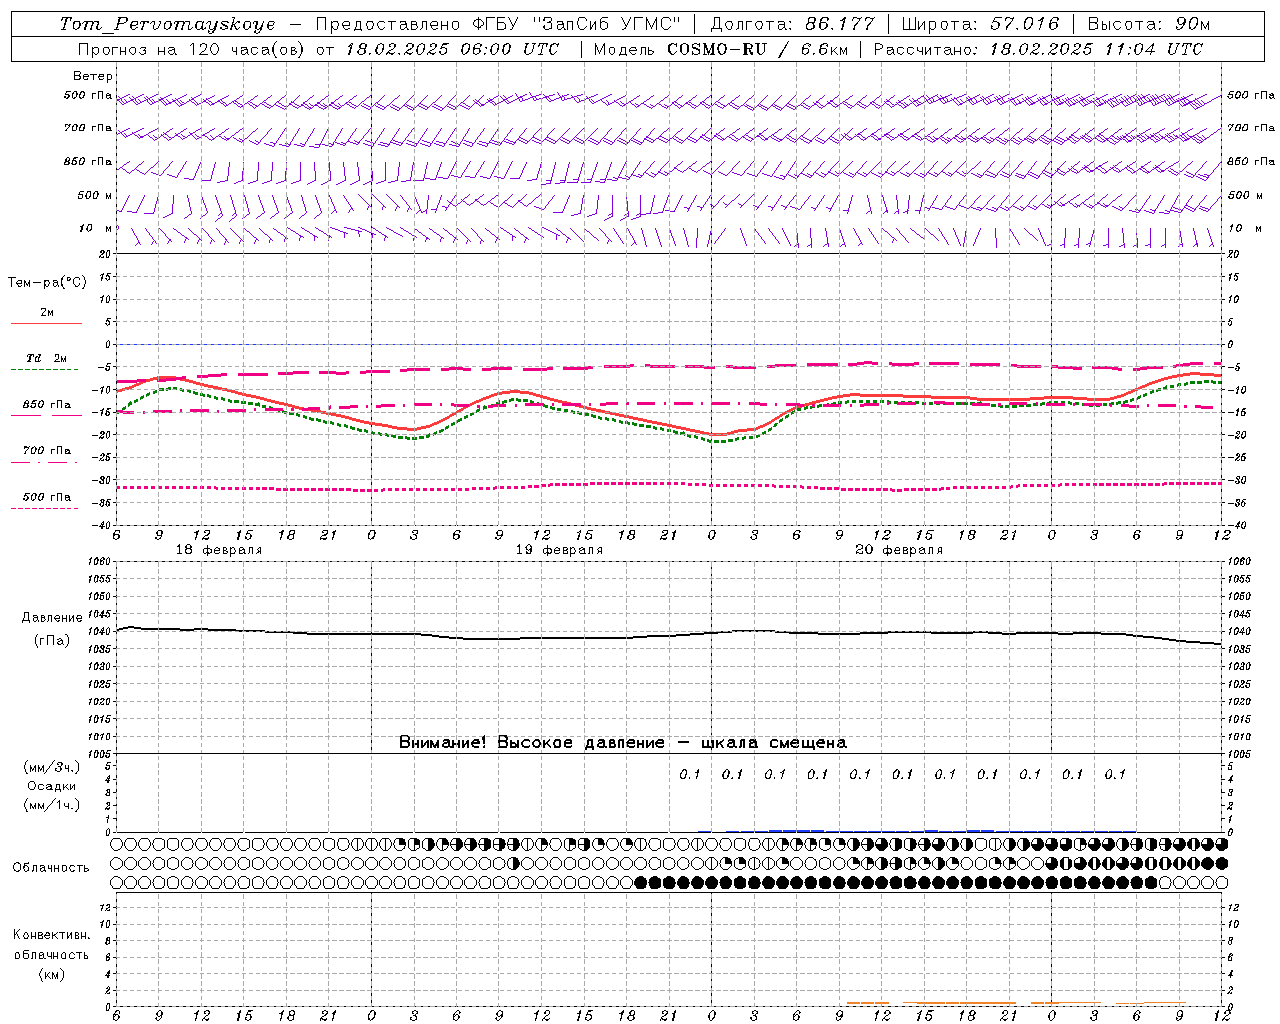
Task: Click the 'Высота: 90м' elevation value
Action: click(1148, 24)
